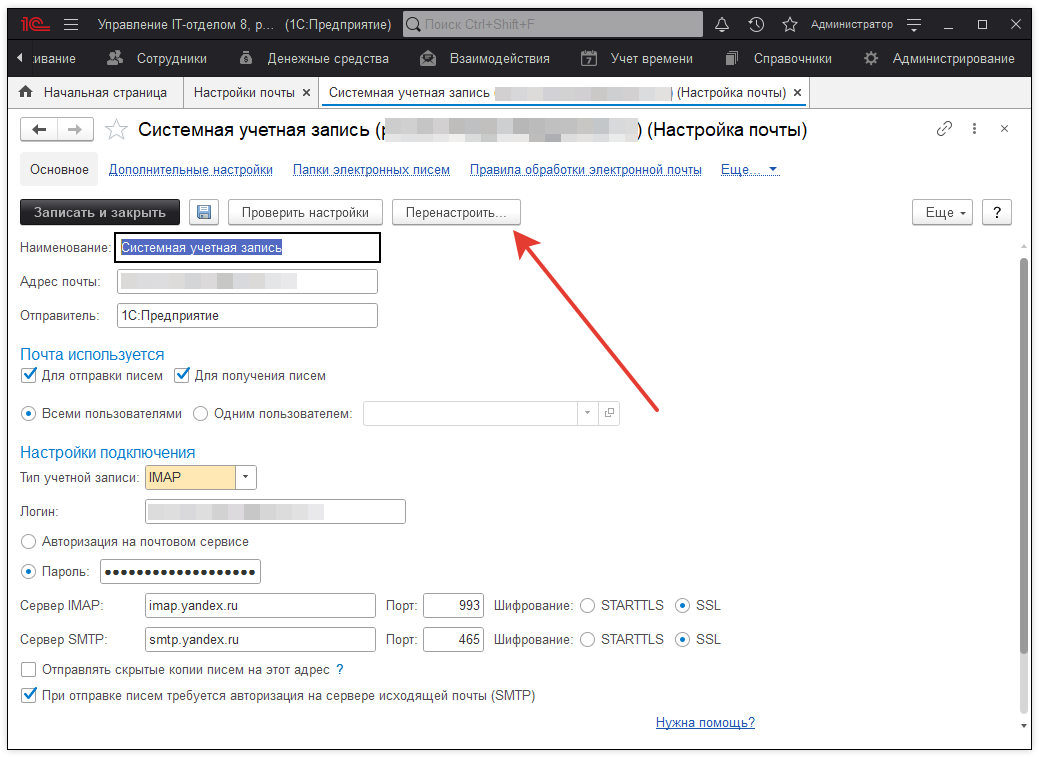Switch to 'Настройки почты' tab
1039x757 pixels.
(243, 93)
